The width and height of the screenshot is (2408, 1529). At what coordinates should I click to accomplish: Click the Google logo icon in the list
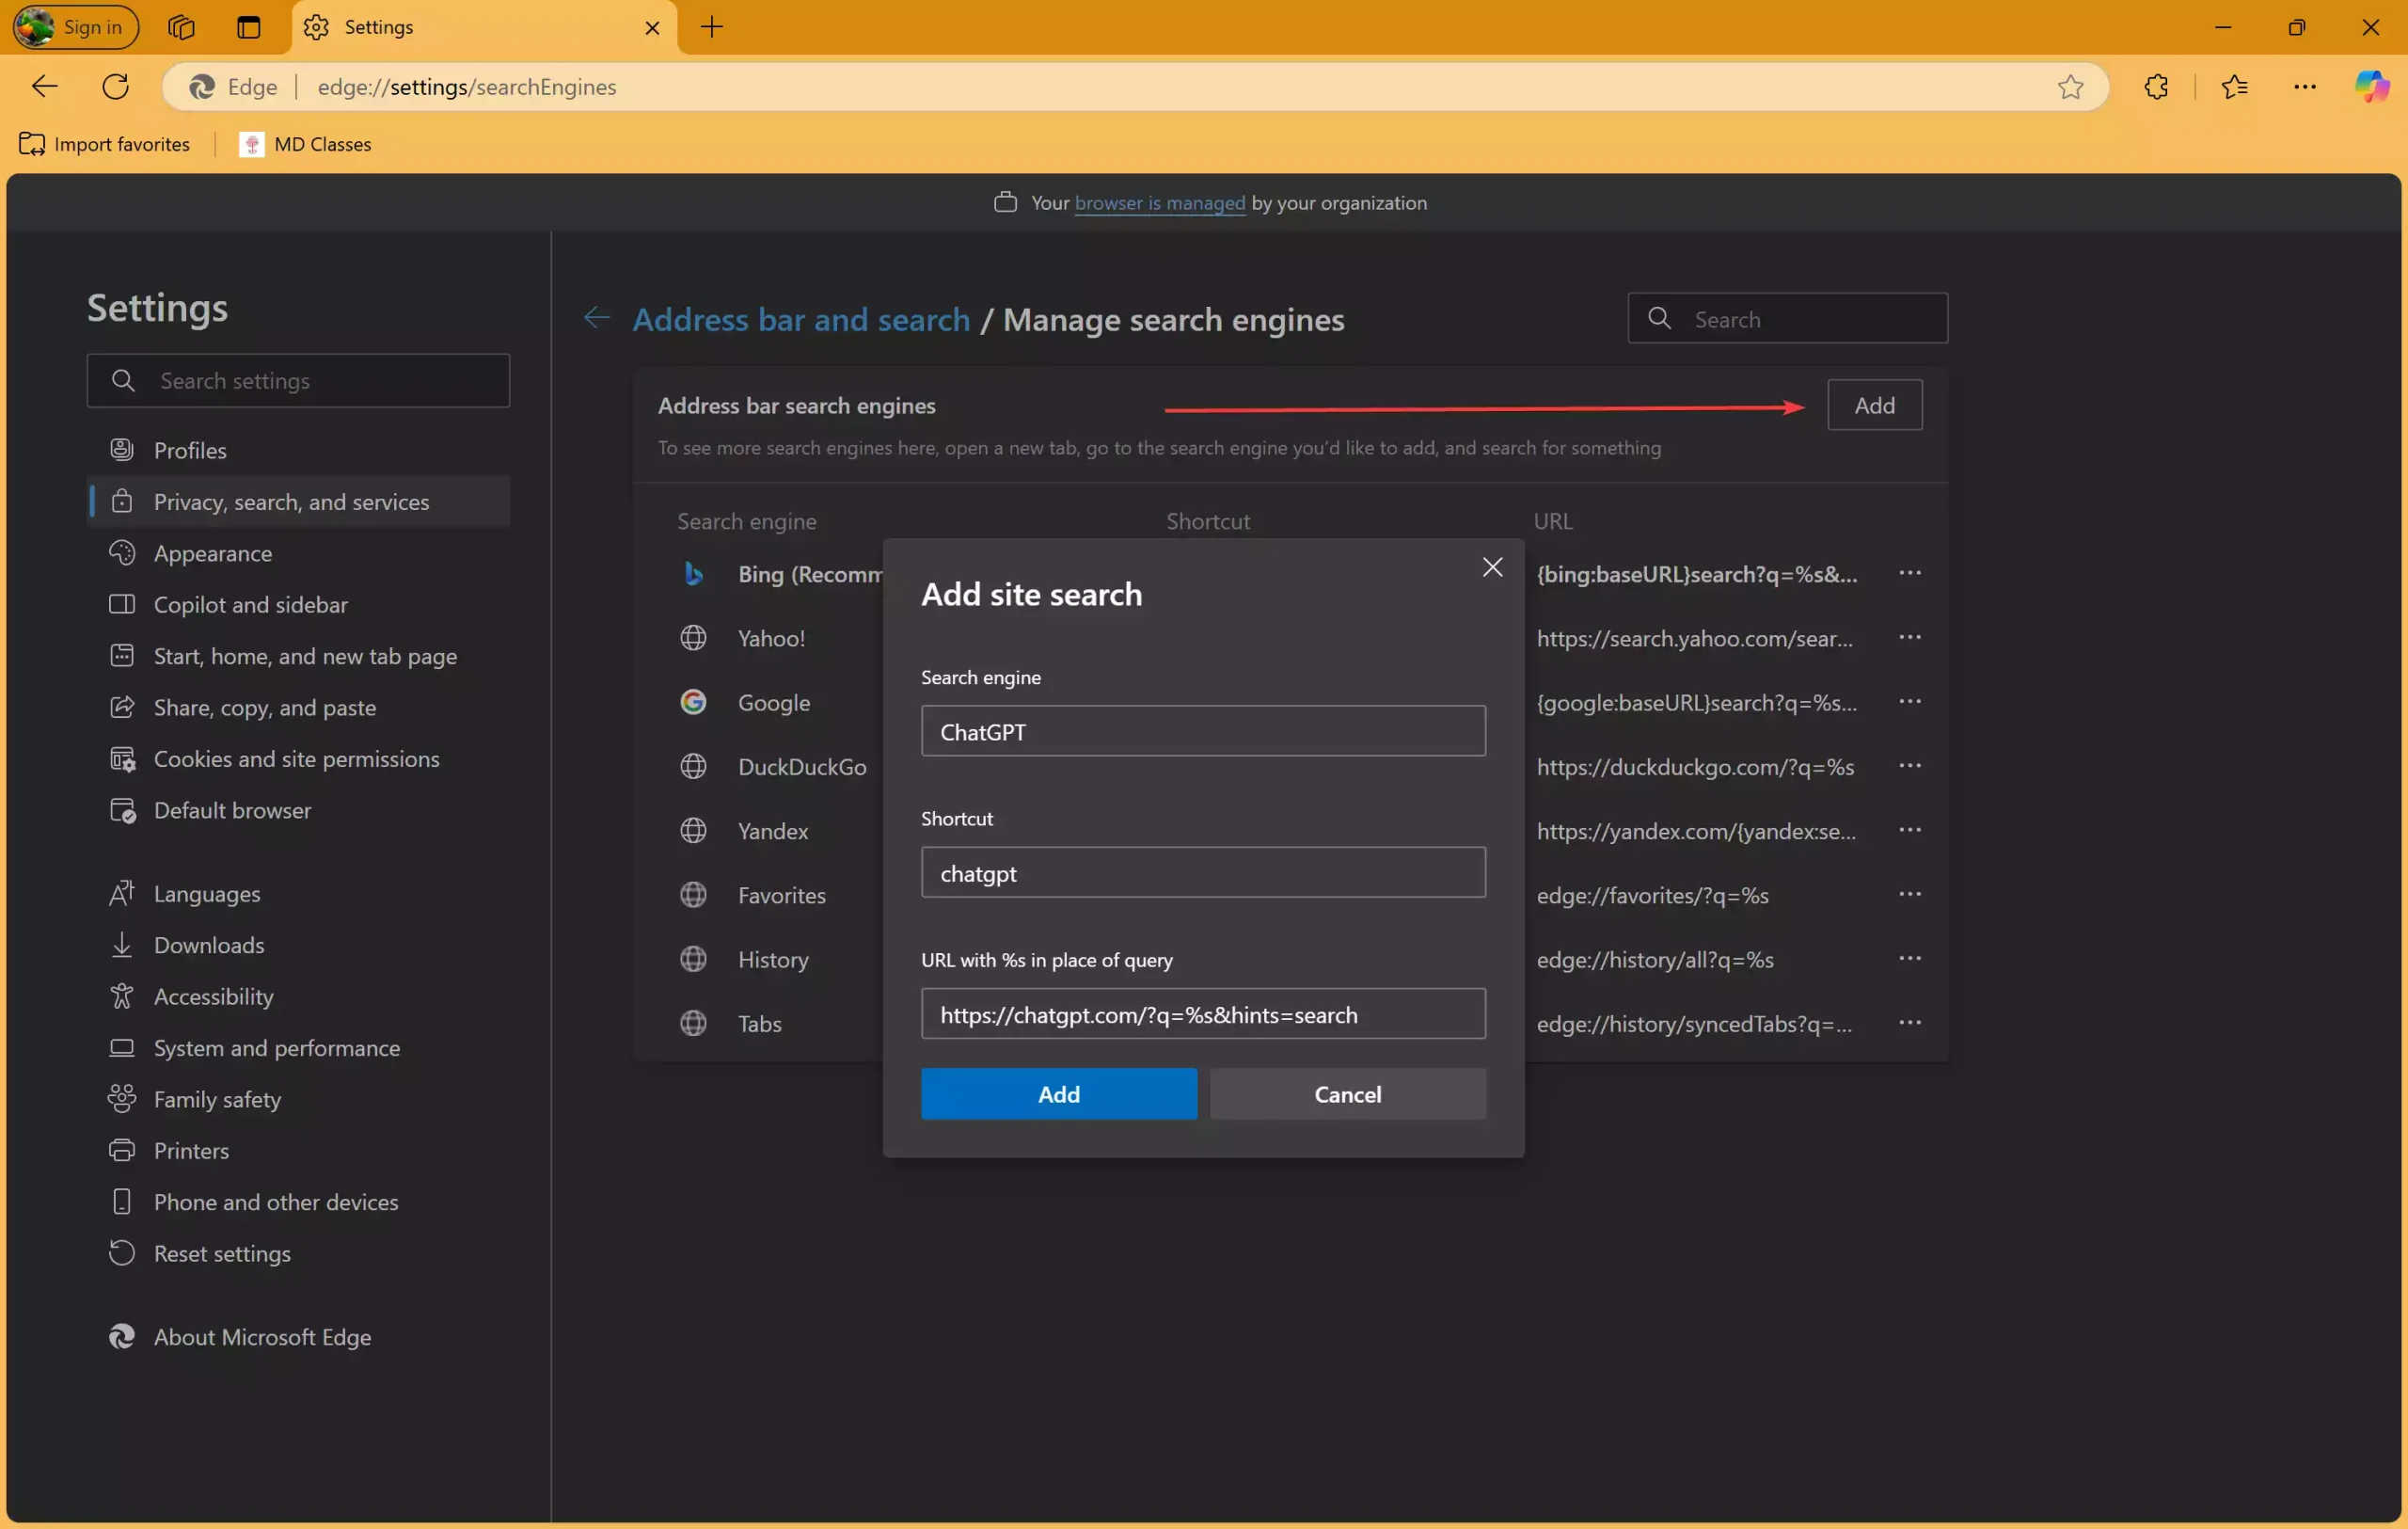coord(693,702)
